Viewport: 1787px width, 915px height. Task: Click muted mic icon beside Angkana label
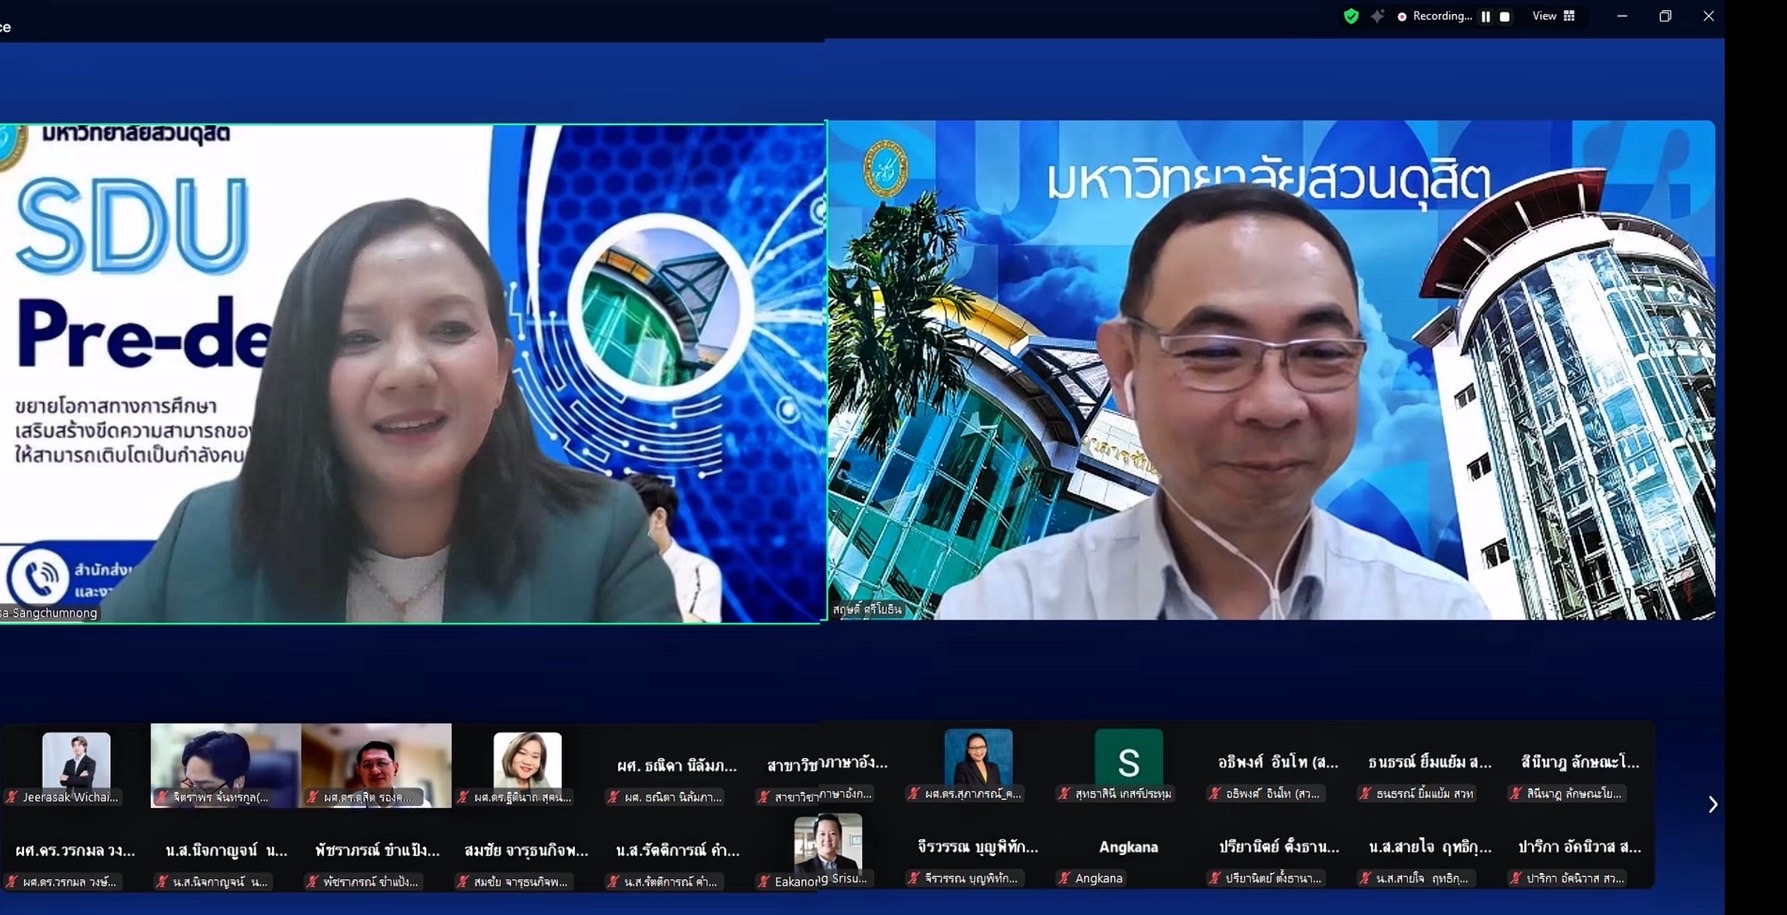[1064, 878]
